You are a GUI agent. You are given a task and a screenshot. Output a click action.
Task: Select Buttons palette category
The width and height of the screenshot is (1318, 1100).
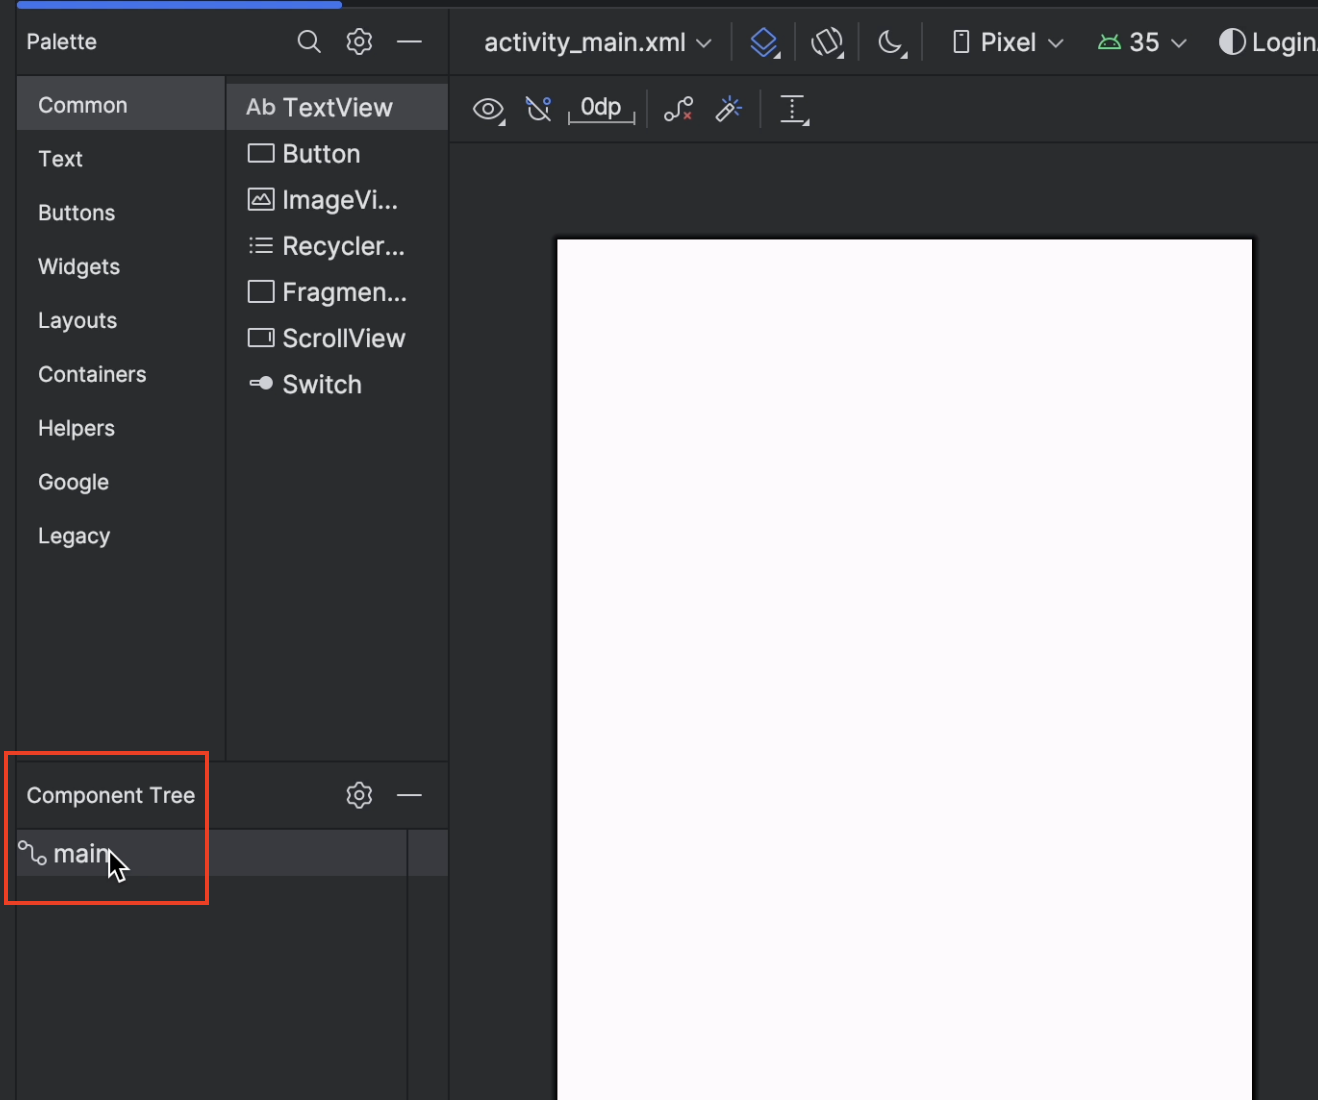121,213
